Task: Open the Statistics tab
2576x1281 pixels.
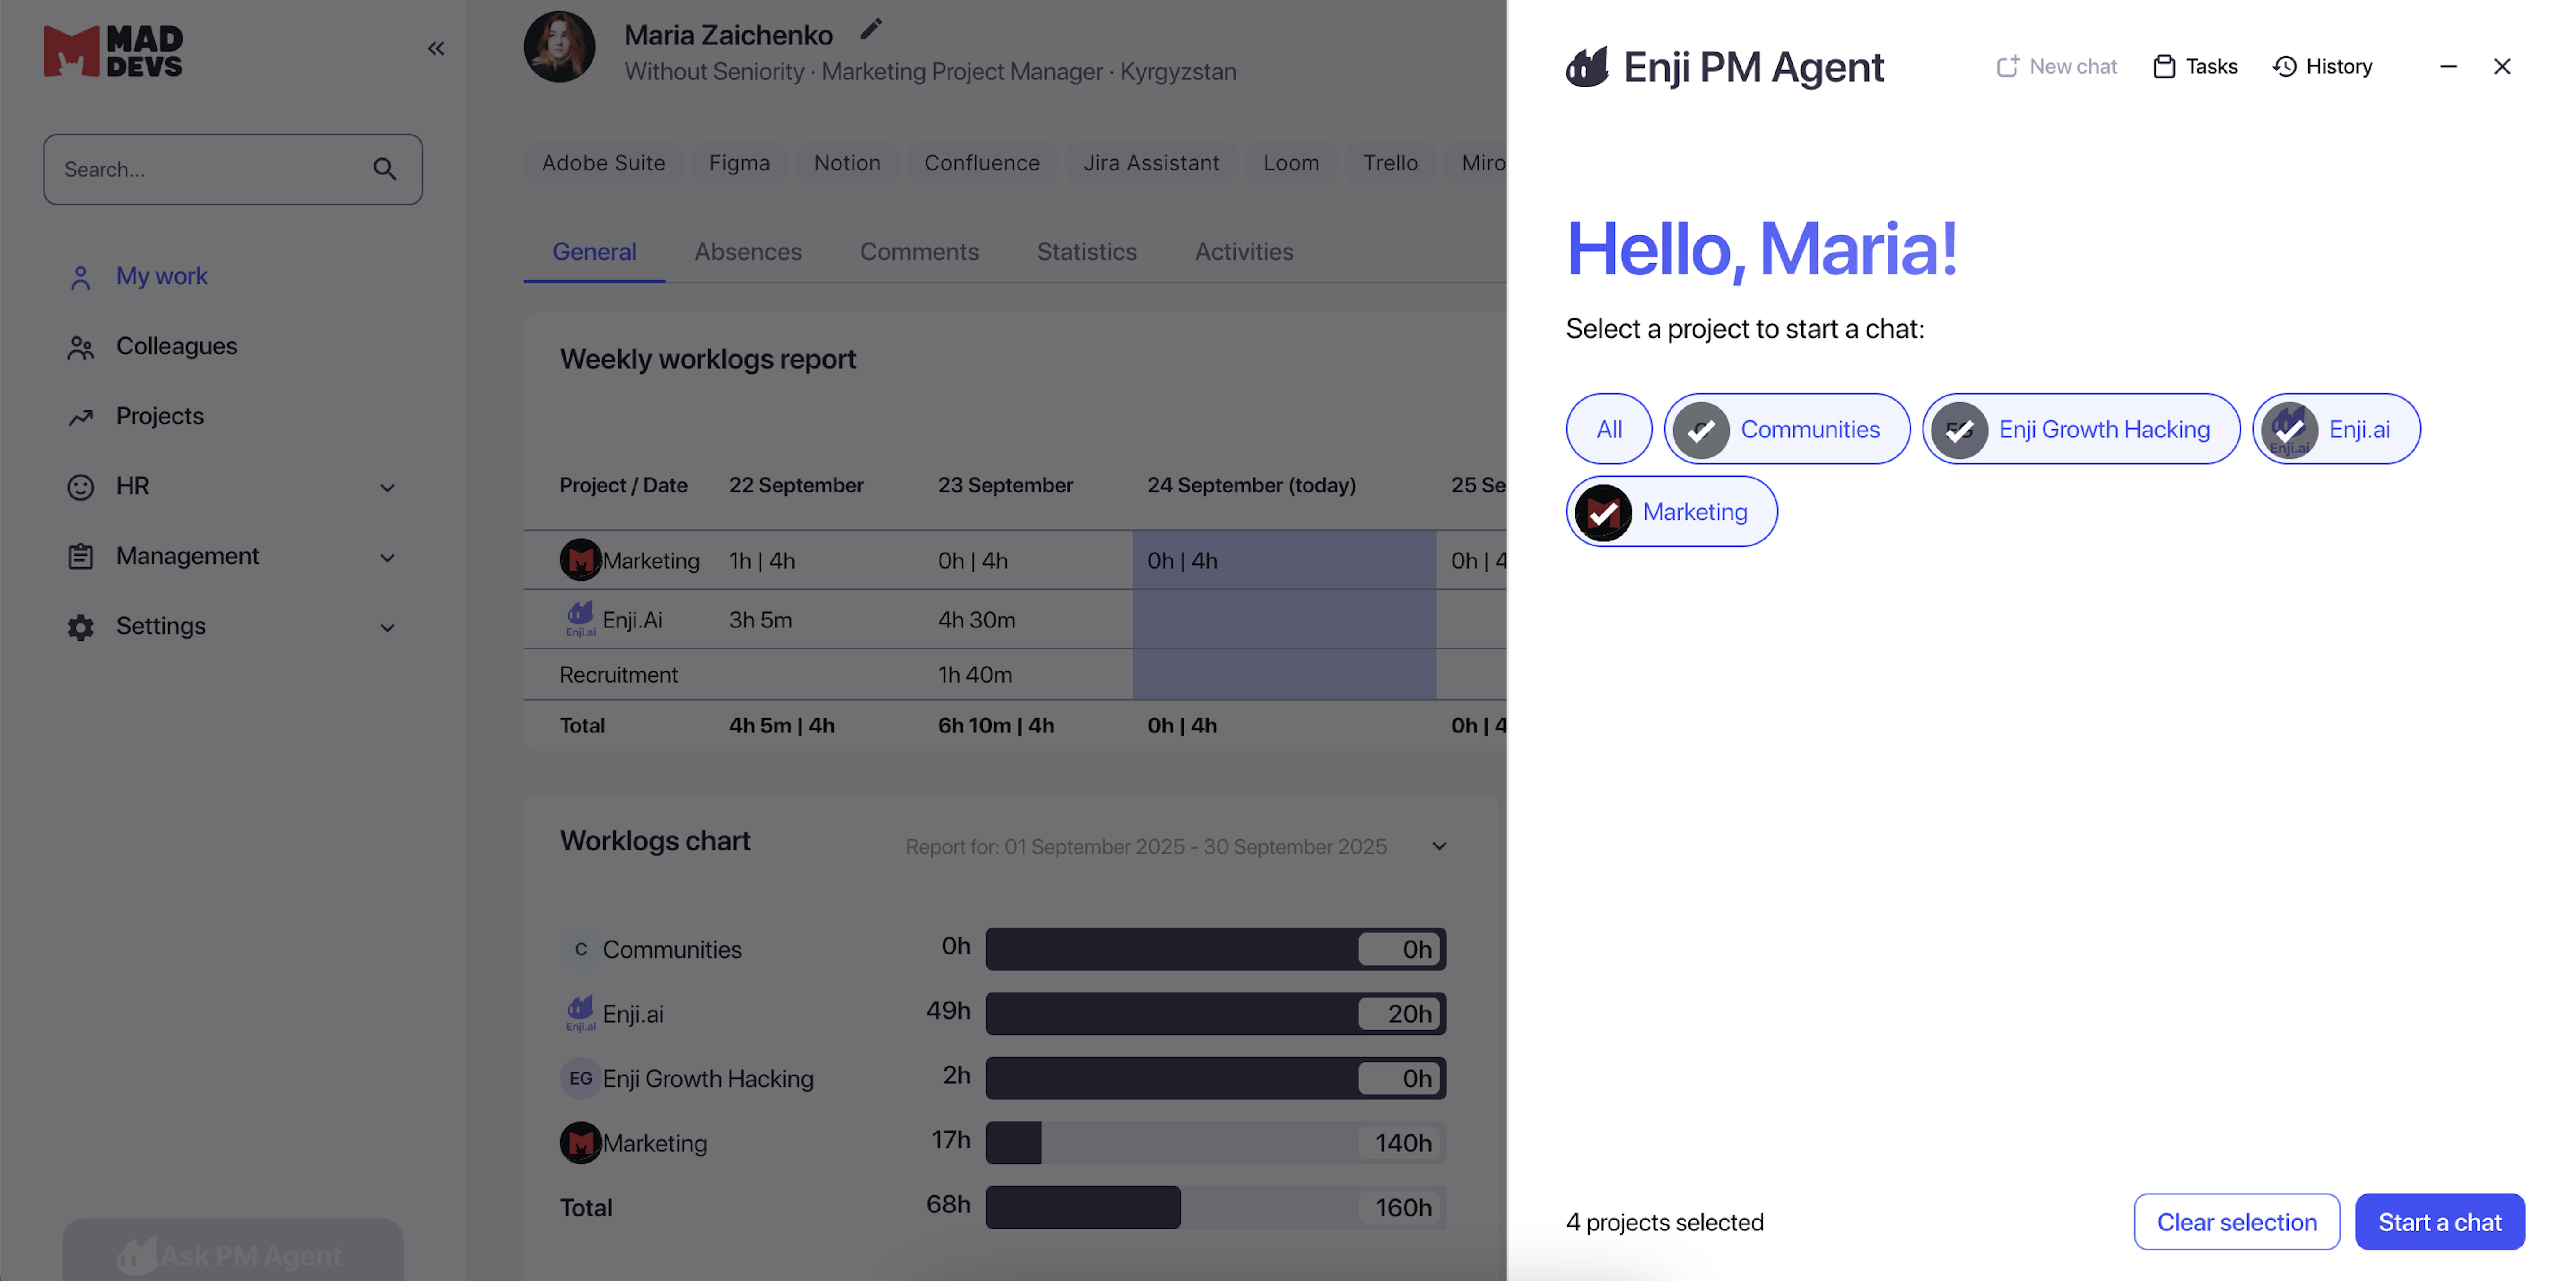Action: pos(1086,252)
